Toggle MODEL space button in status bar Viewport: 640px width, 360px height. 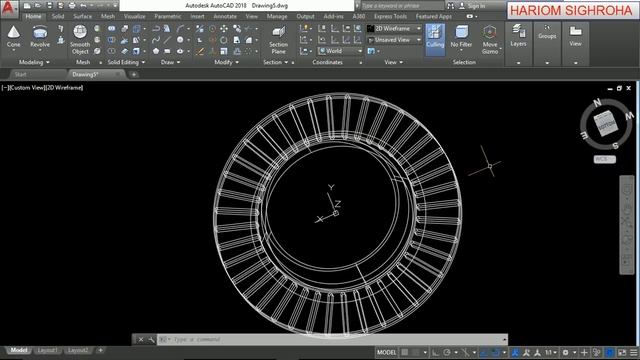[386, 352]
